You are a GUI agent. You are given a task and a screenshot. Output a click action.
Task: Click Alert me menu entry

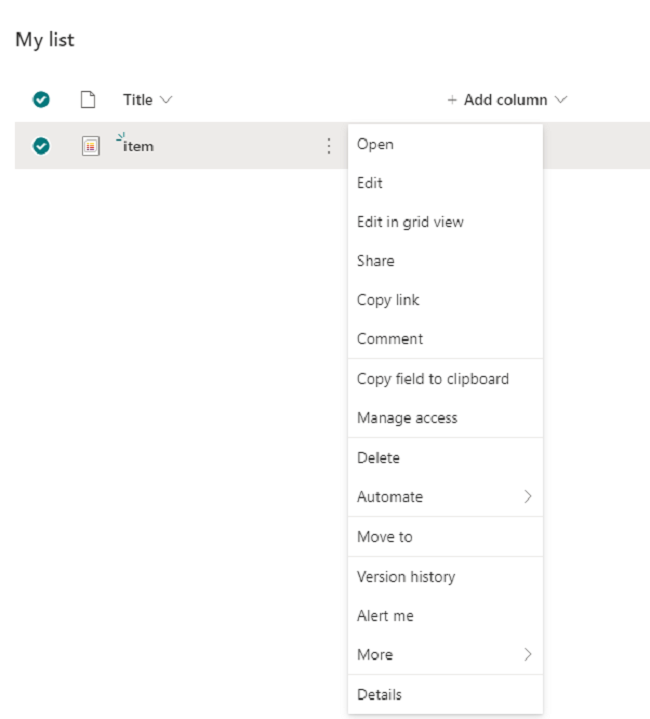[x=446, y=615]
